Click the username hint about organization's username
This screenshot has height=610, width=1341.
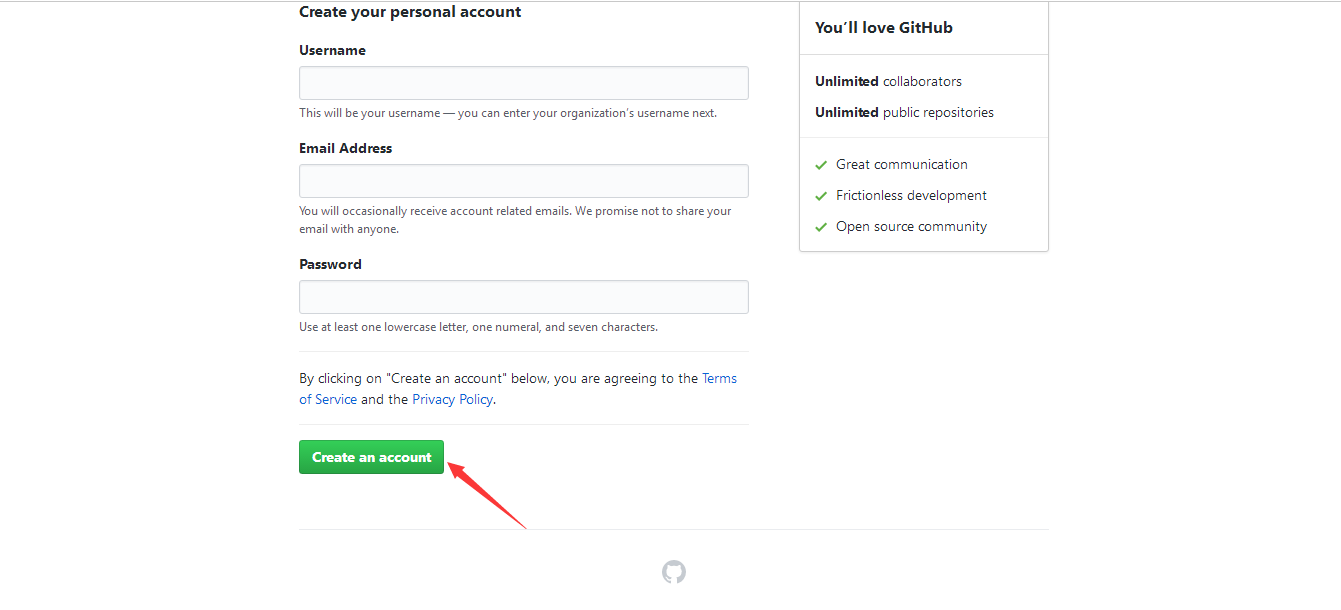(507, 113)
